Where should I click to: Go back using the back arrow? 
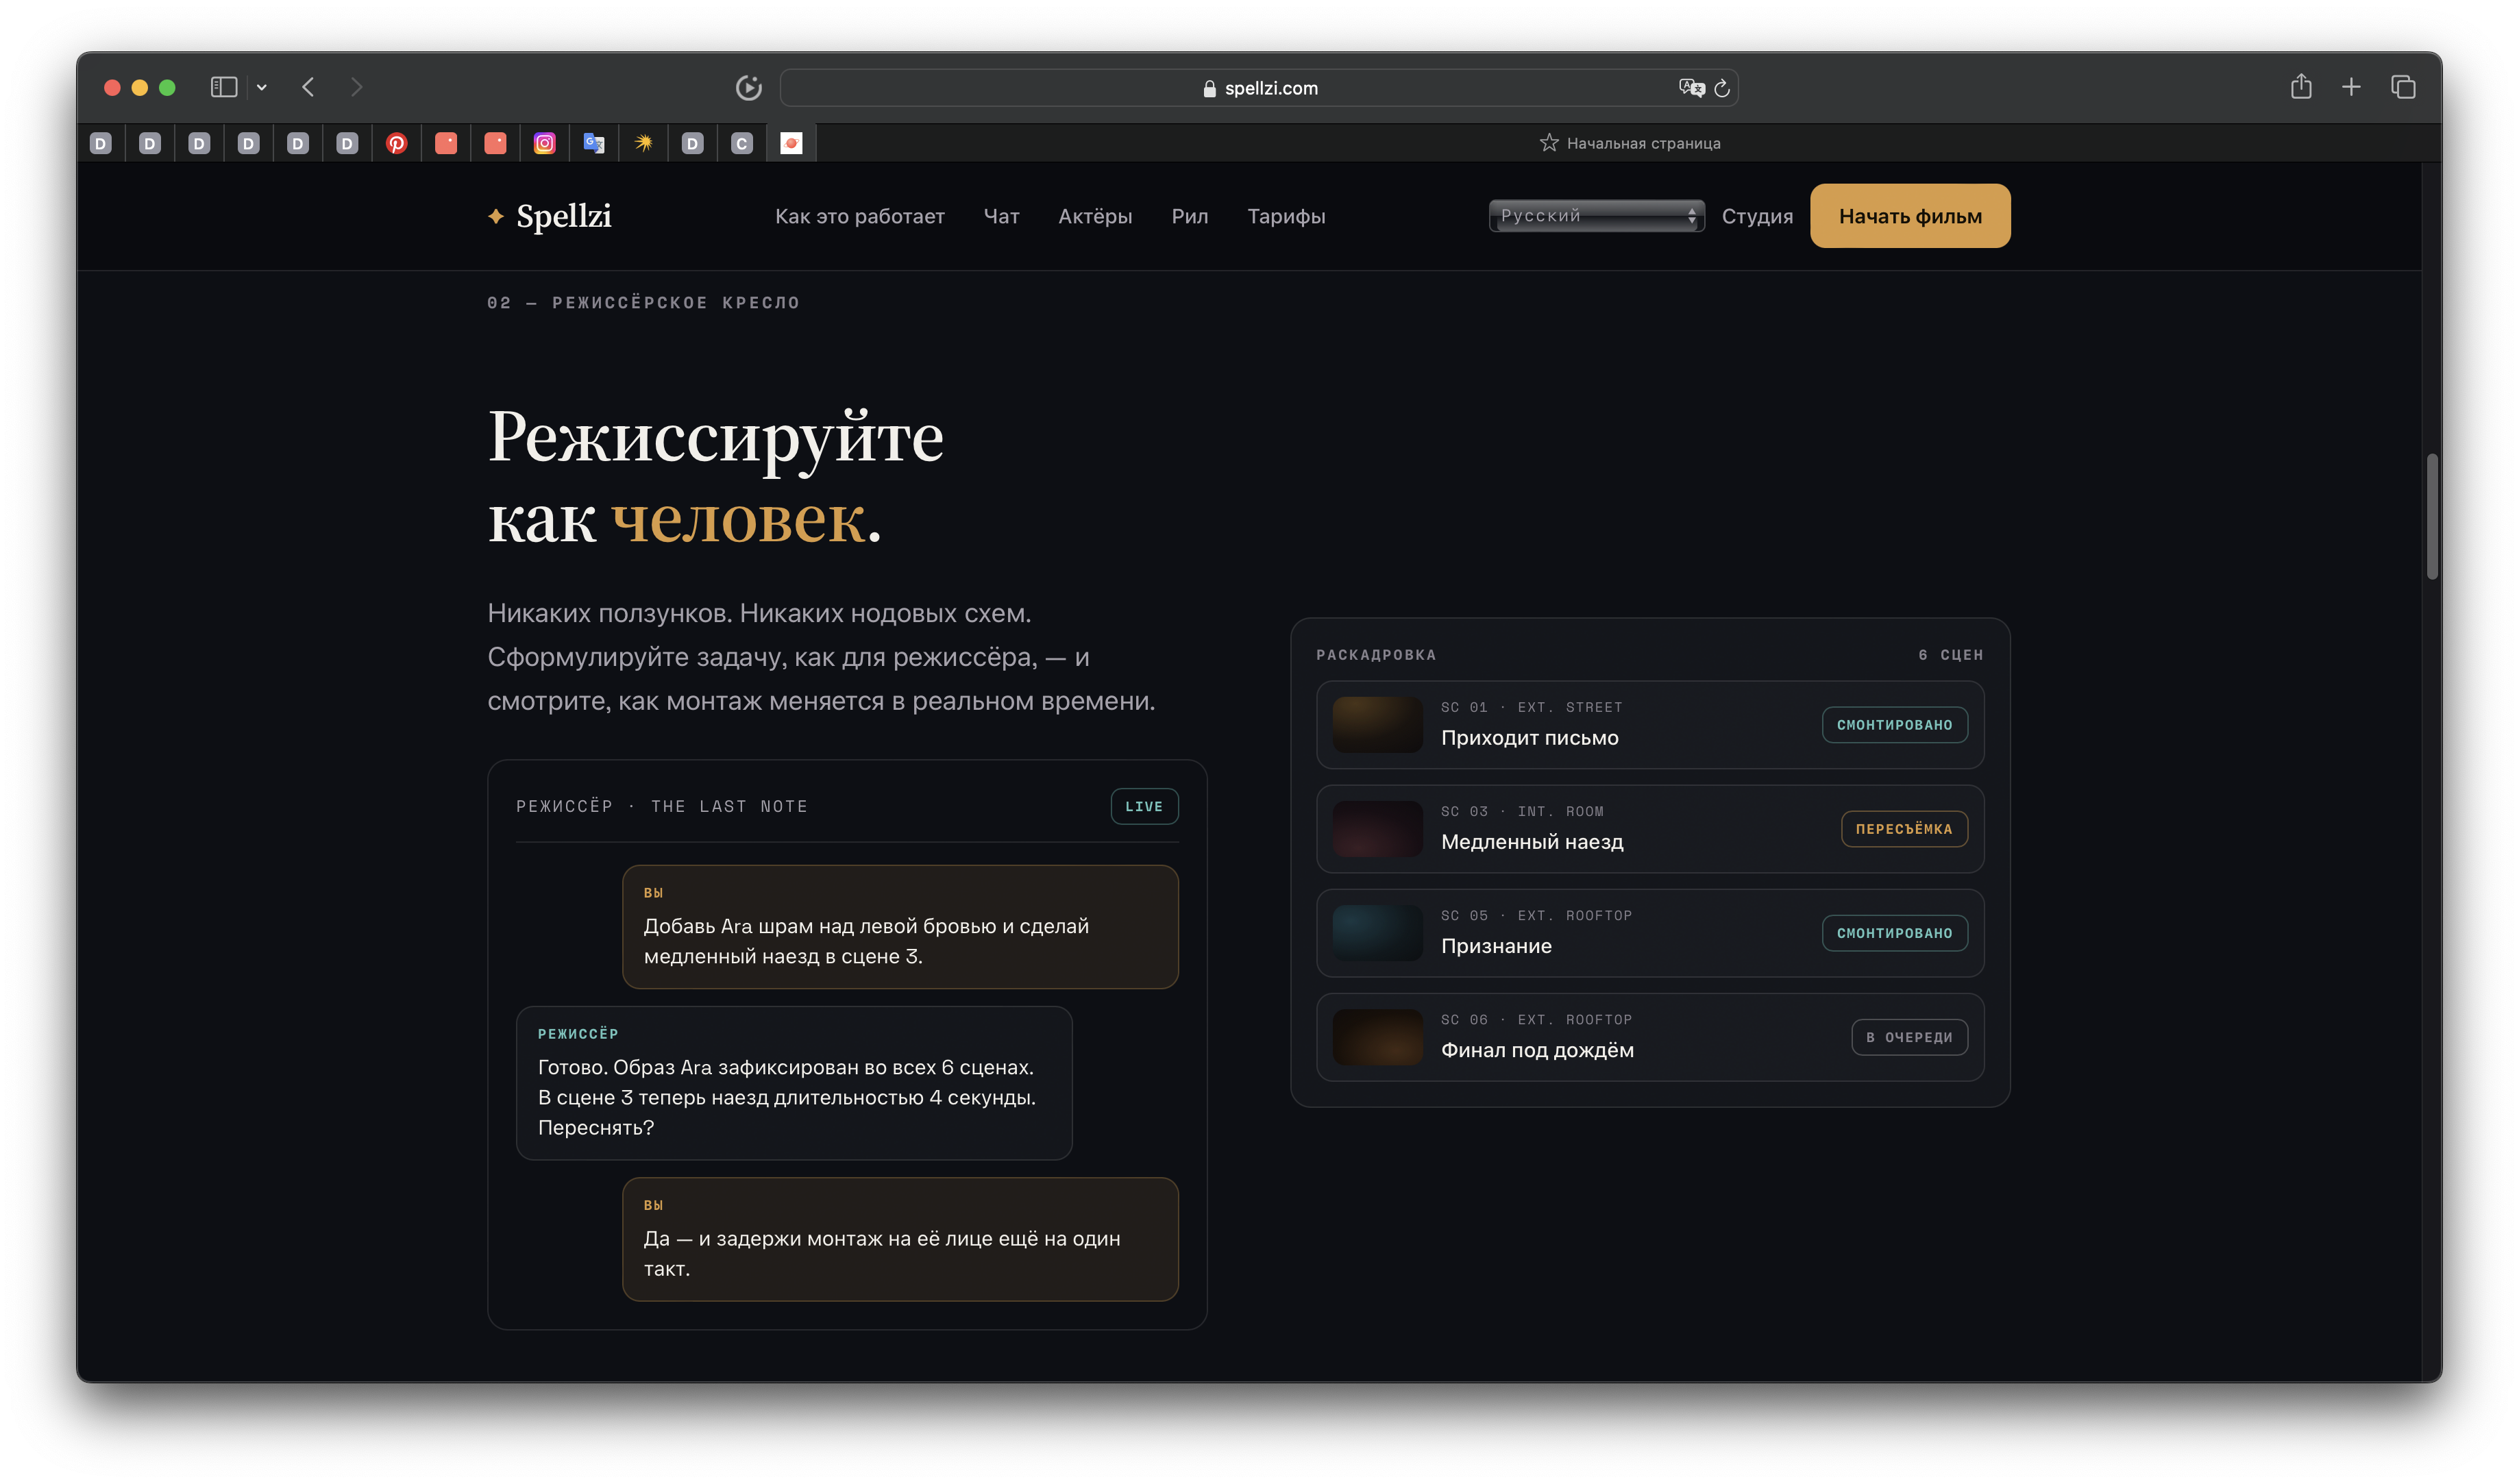coord(308,88)
